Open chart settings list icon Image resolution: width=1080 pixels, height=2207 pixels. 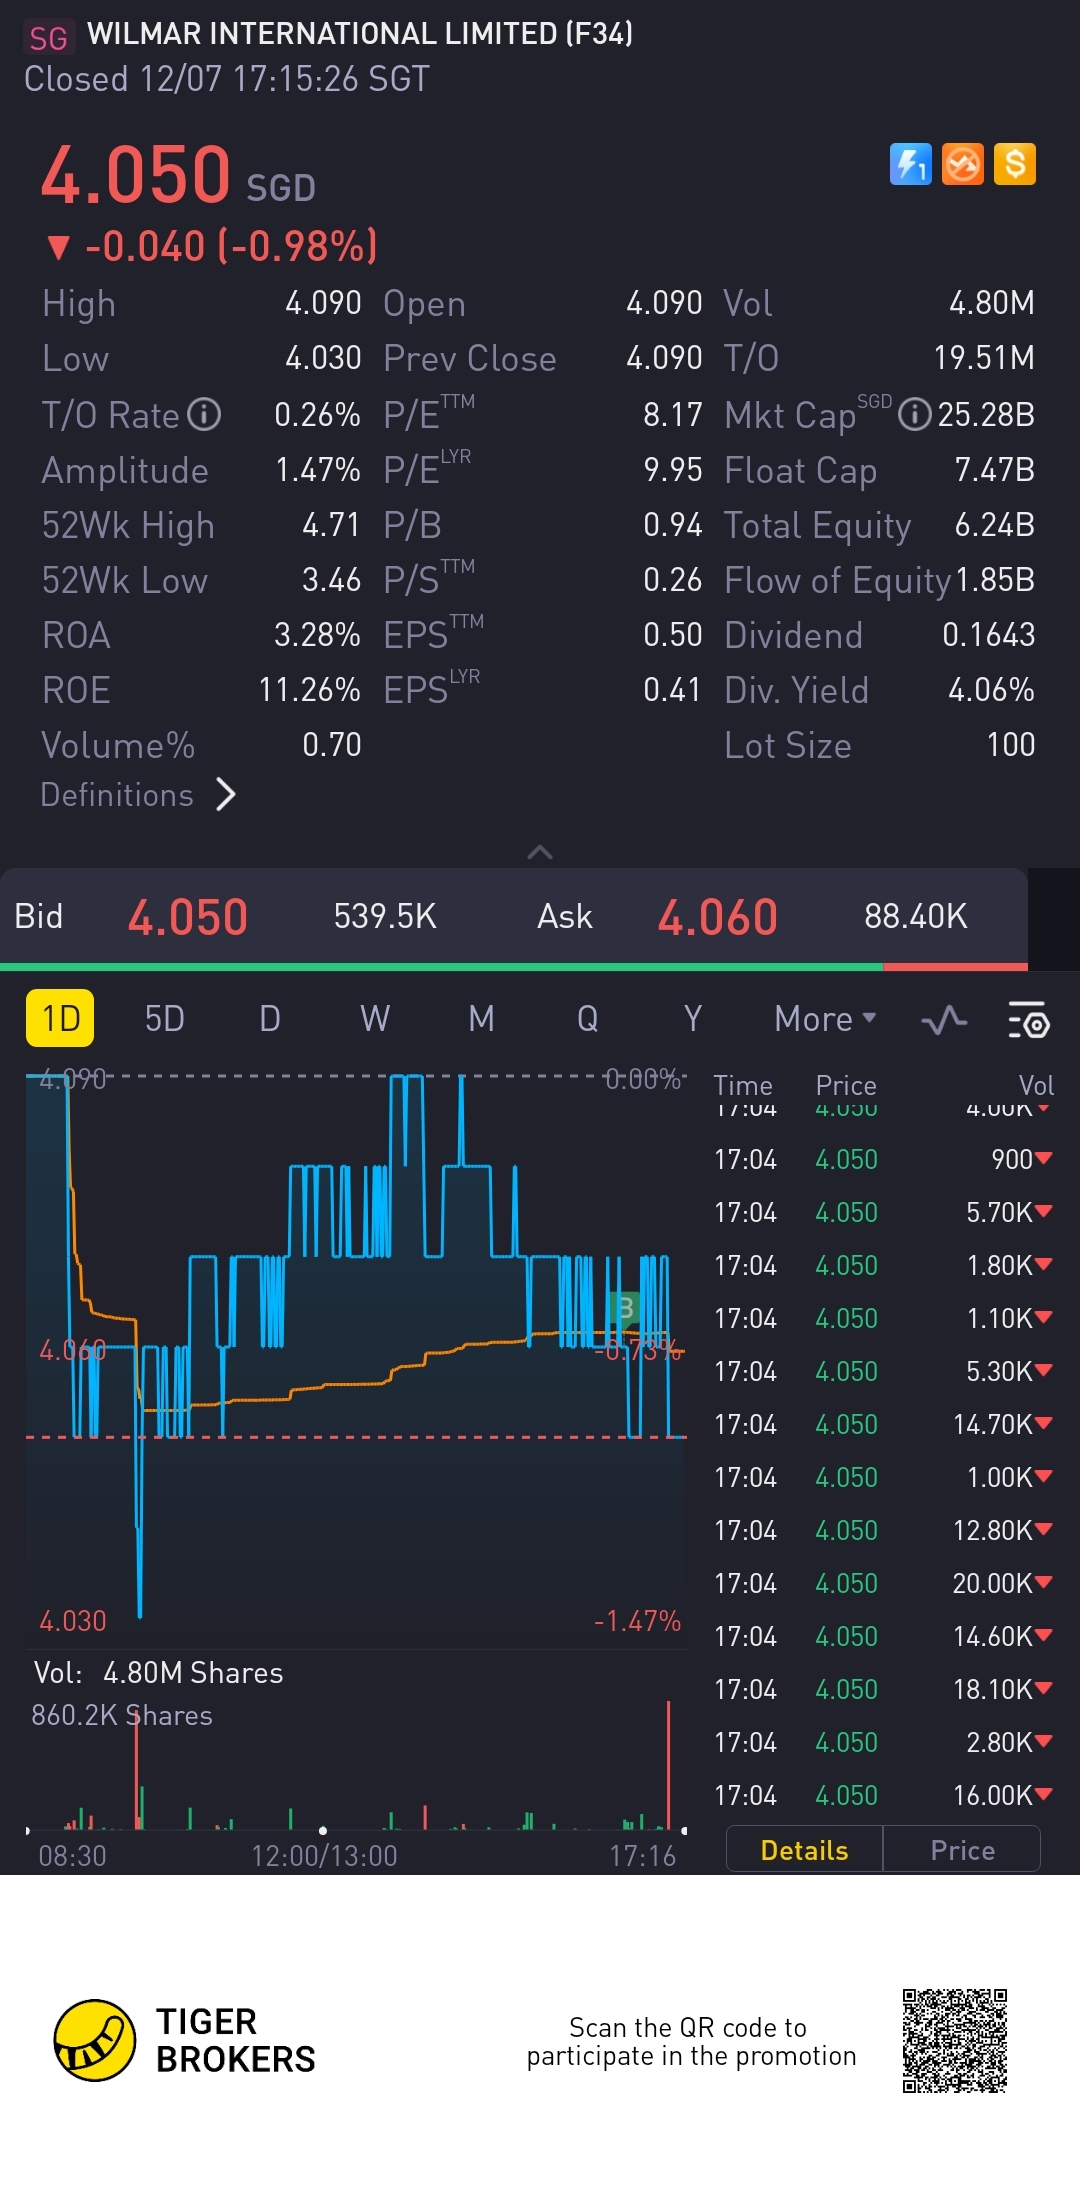(x=1027, y=1020)
